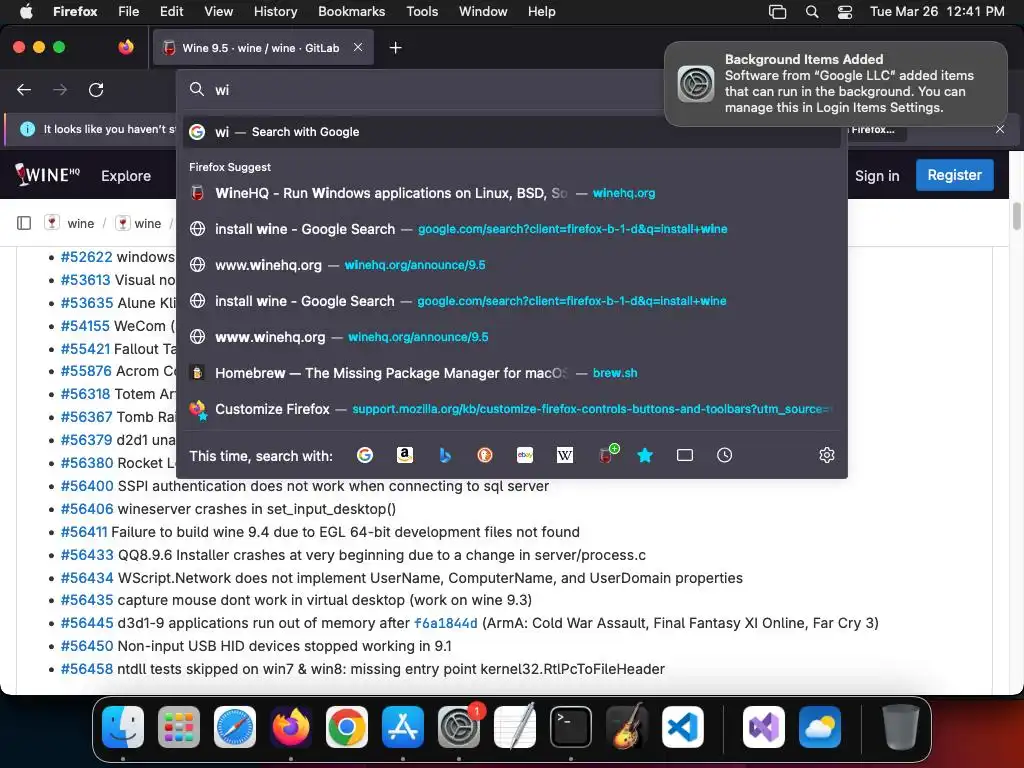Add WineHQ search engine icon

607,454
